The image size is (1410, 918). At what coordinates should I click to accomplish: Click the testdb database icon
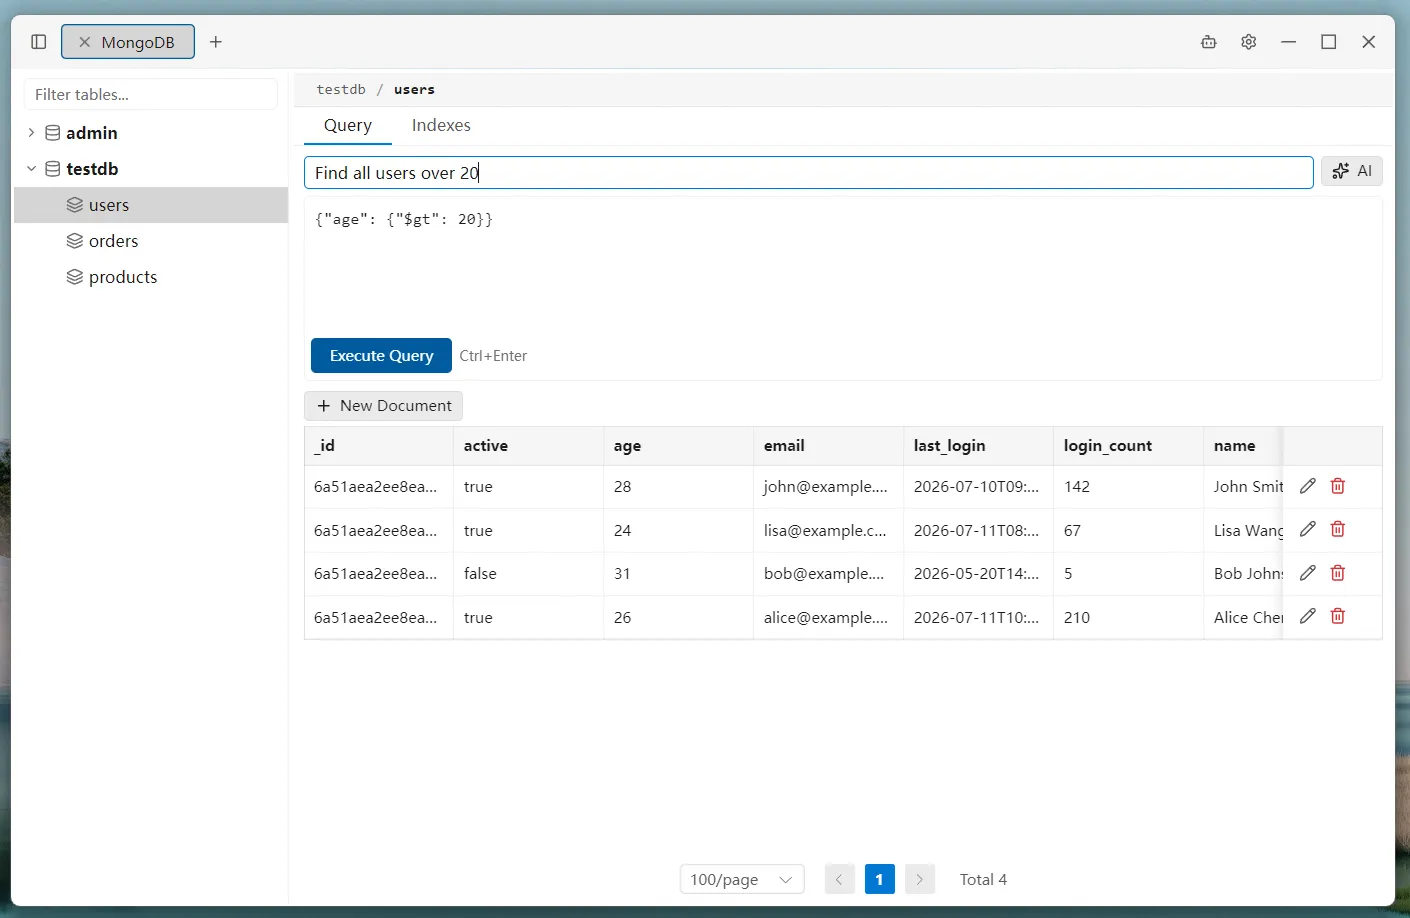tap(53, 169)
